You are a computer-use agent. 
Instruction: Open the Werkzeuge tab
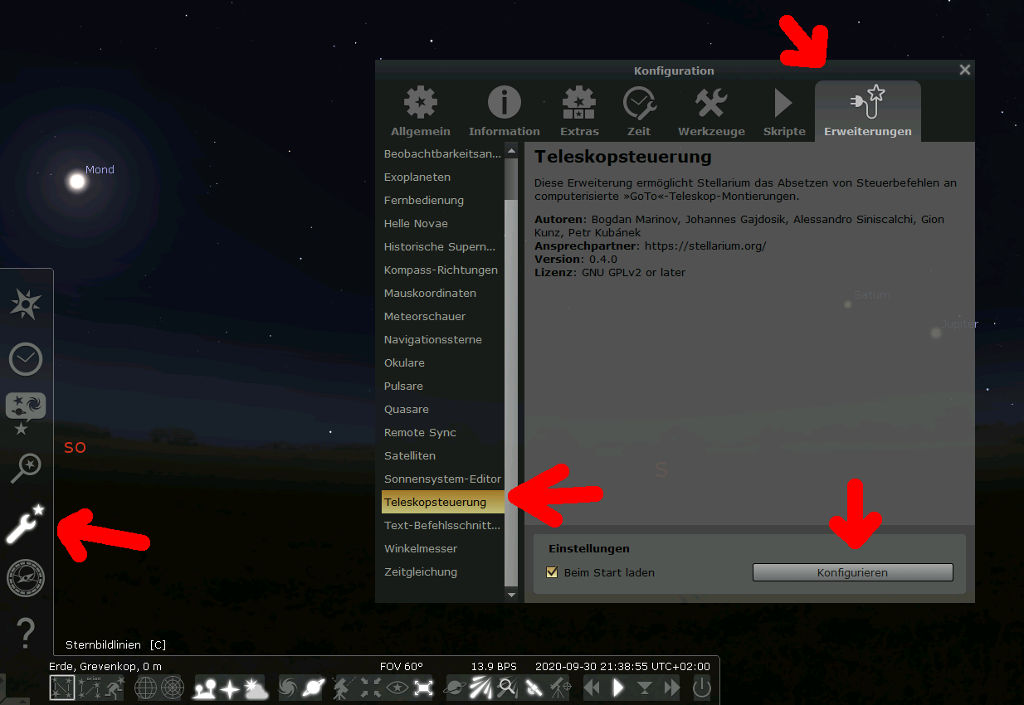(x=711, y=111)
